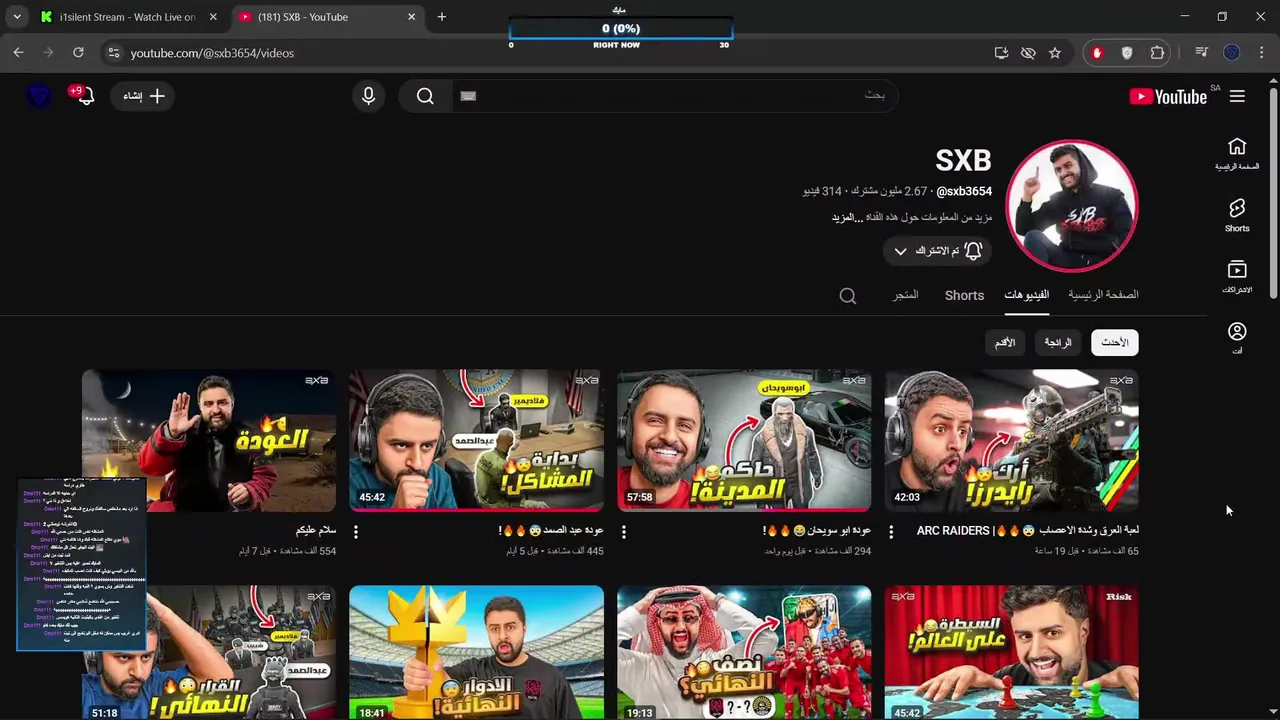Open the crossed-eye tracking protection icon
1280x720 pixels.
click(x=1028, y=53)
